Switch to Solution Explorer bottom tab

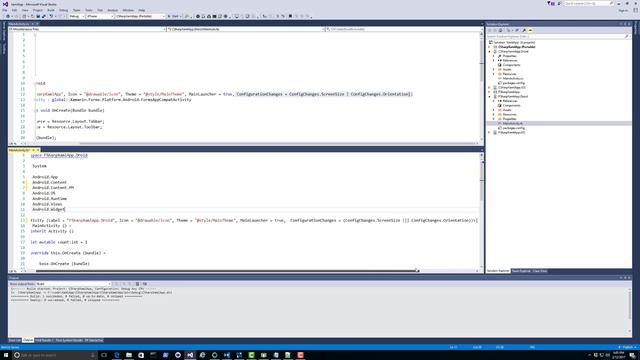pos(498,271)
